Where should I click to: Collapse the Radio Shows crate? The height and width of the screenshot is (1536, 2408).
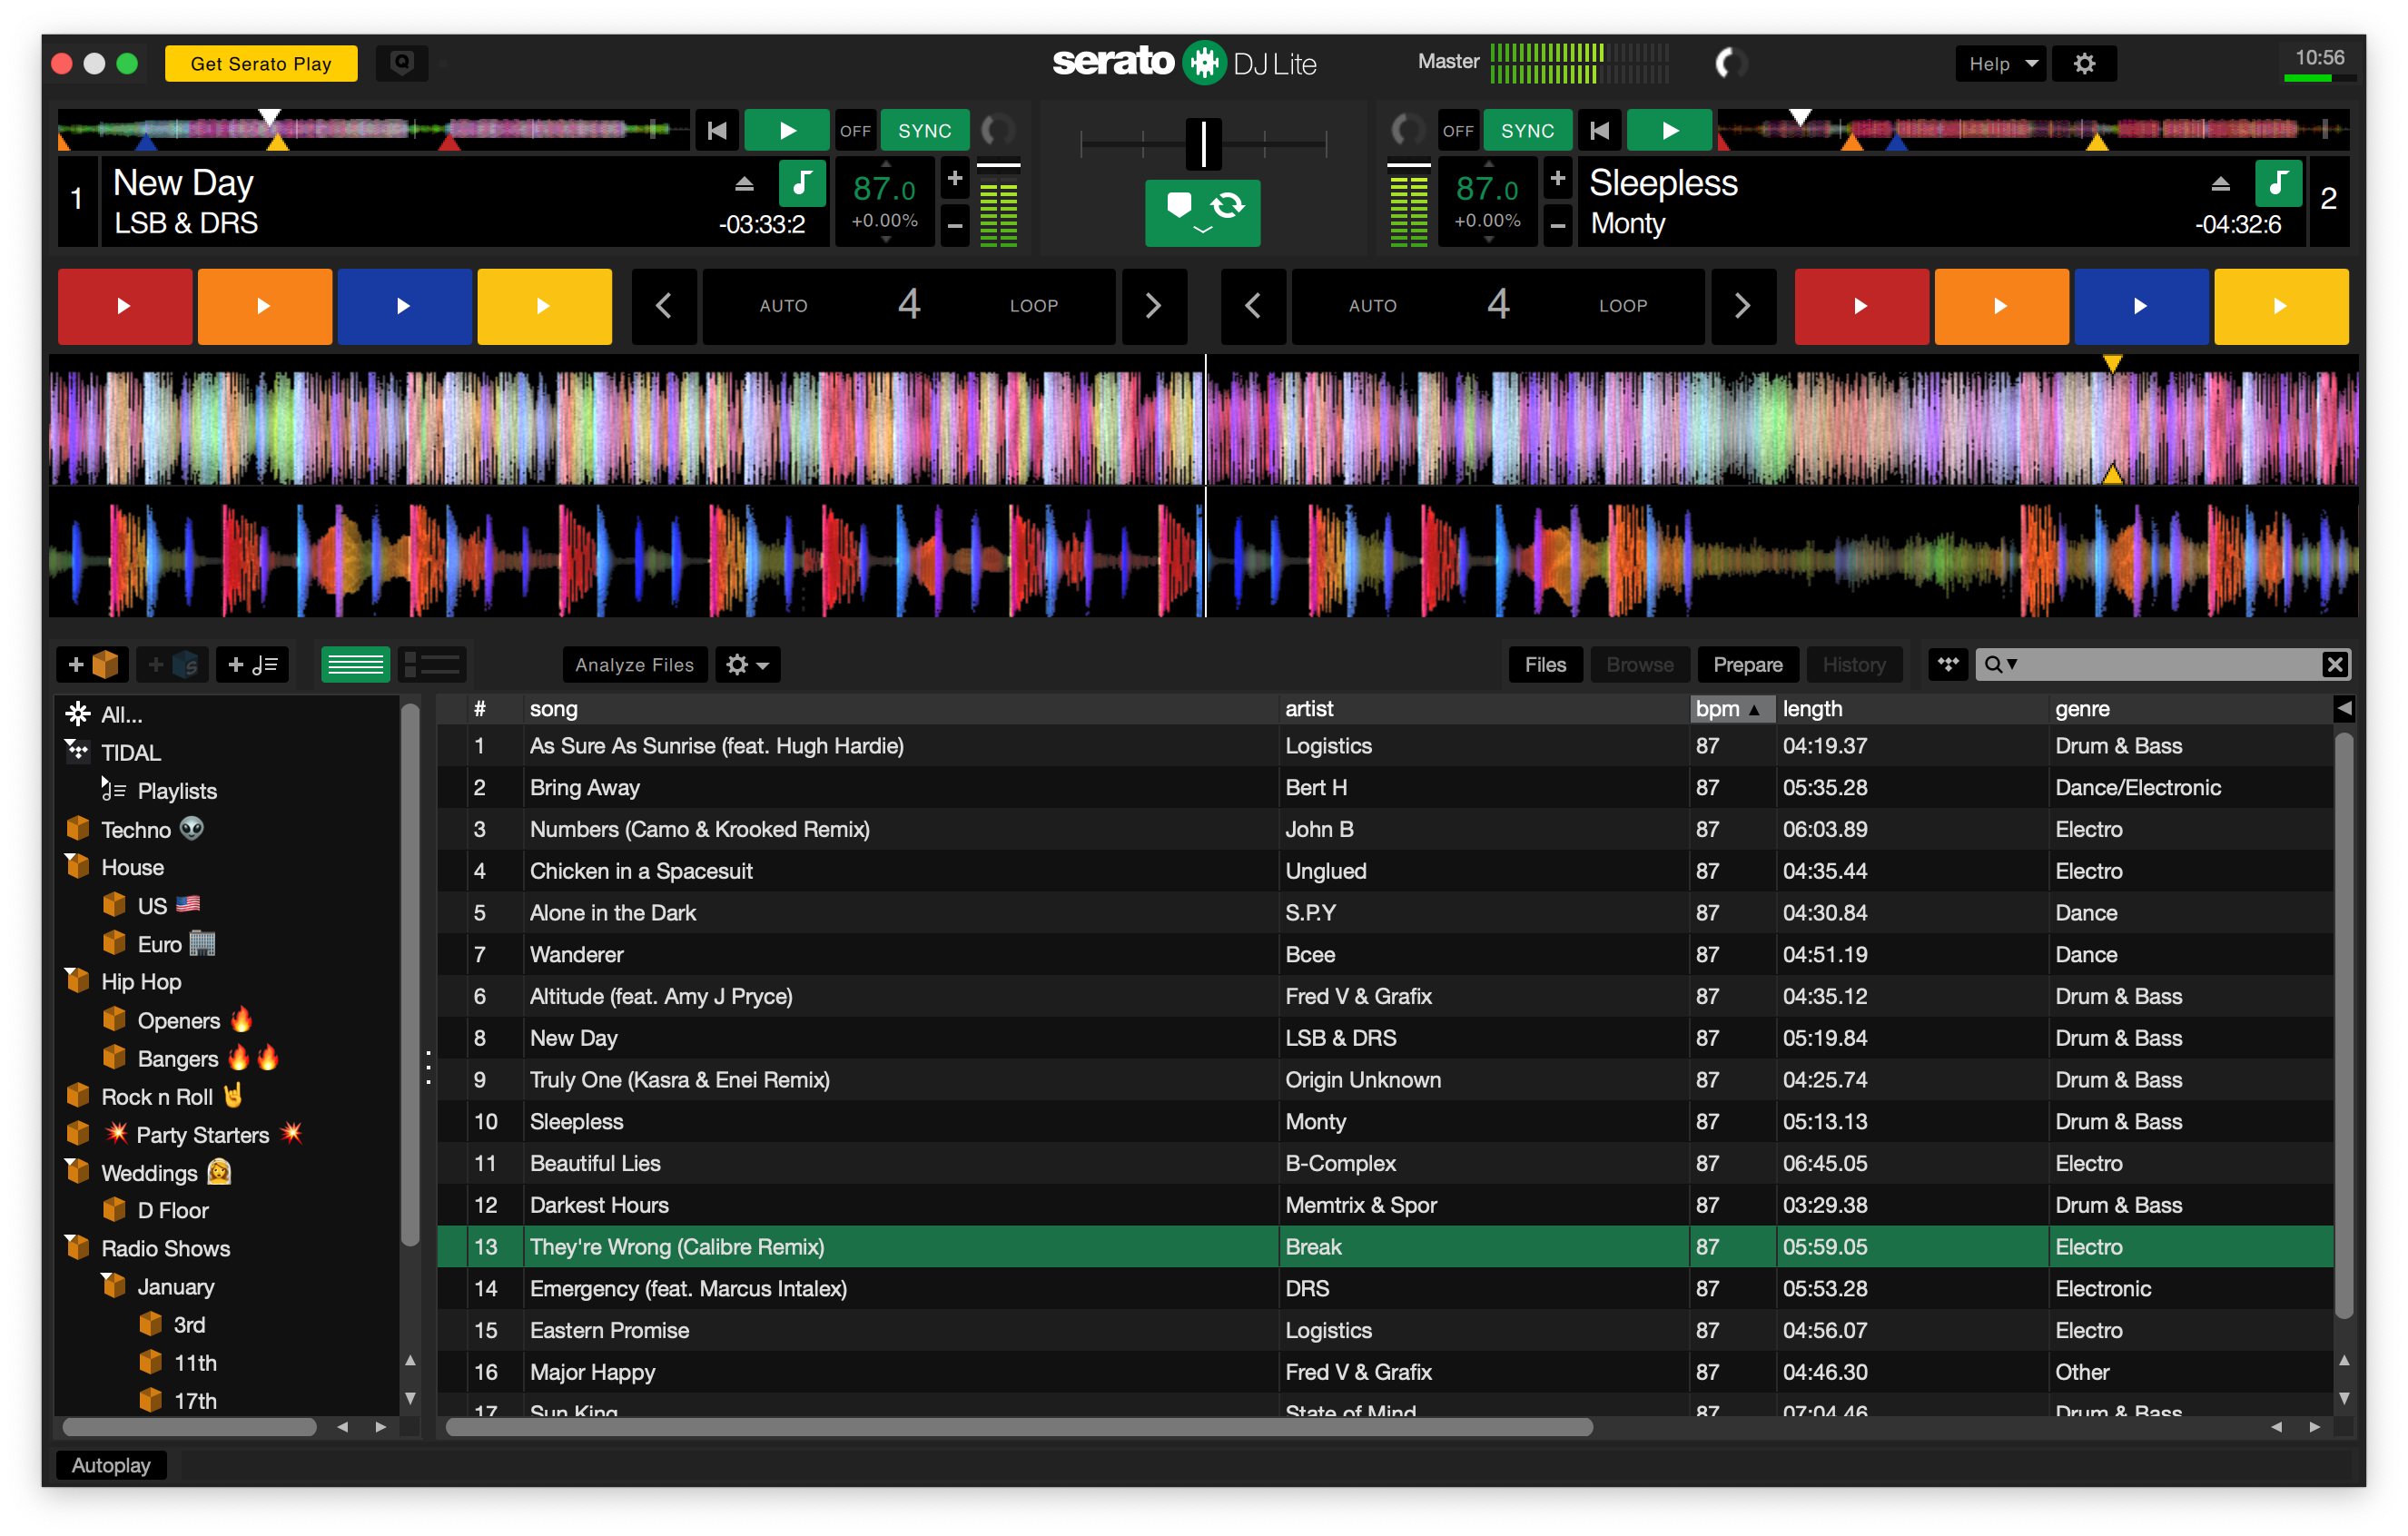click(71, 1240)
